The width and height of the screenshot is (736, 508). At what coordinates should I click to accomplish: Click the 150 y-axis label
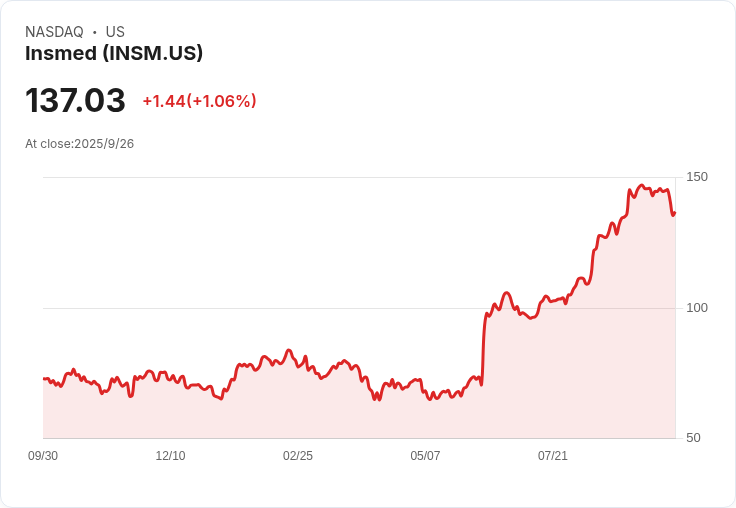click(697, 177)
